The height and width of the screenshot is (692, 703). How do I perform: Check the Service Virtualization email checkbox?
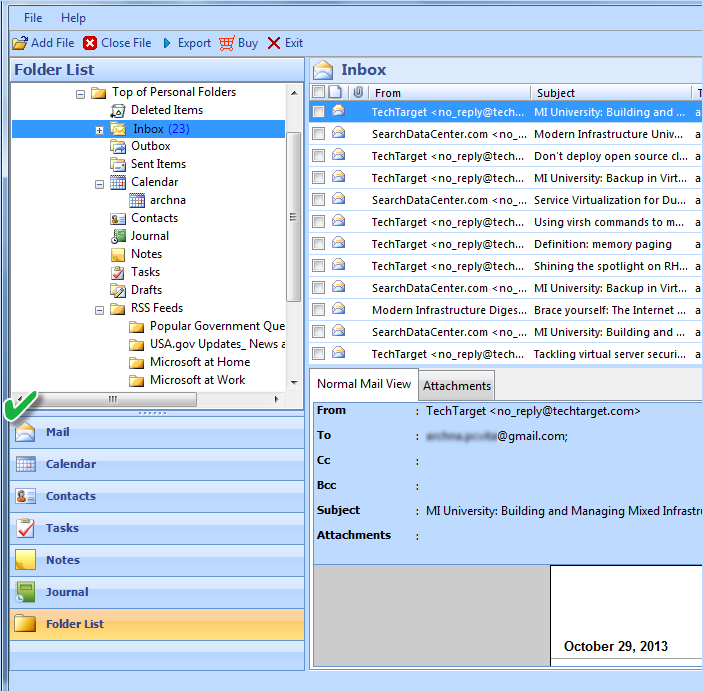[x=318, y=199]
